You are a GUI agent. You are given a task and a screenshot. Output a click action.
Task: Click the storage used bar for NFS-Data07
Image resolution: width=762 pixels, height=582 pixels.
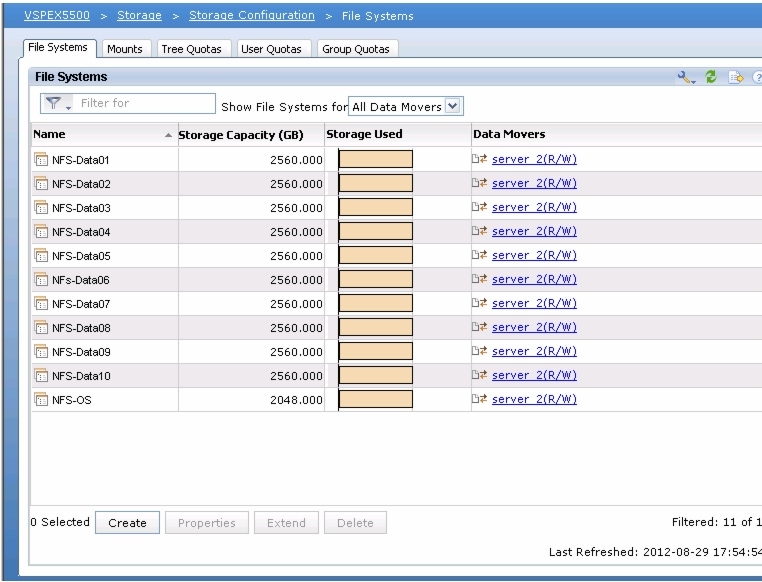[375, 303]
